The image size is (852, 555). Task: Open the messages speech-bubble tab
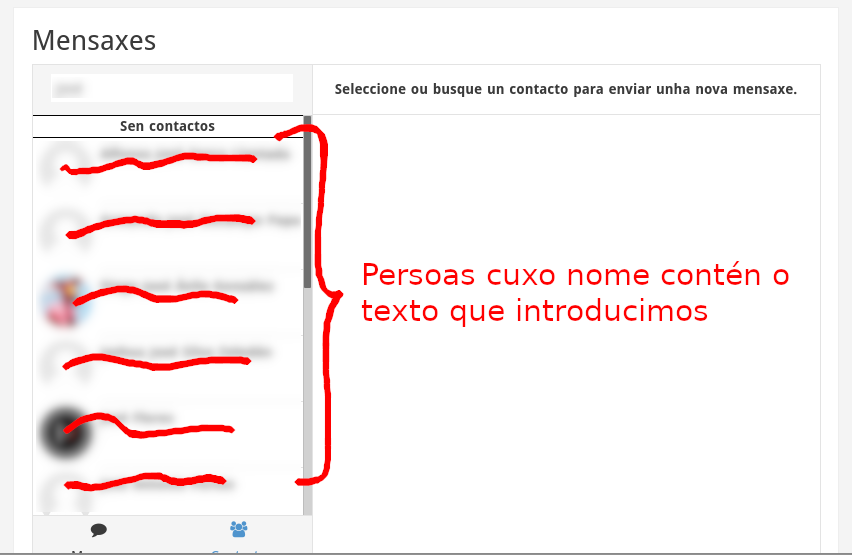tap(98, 530)
